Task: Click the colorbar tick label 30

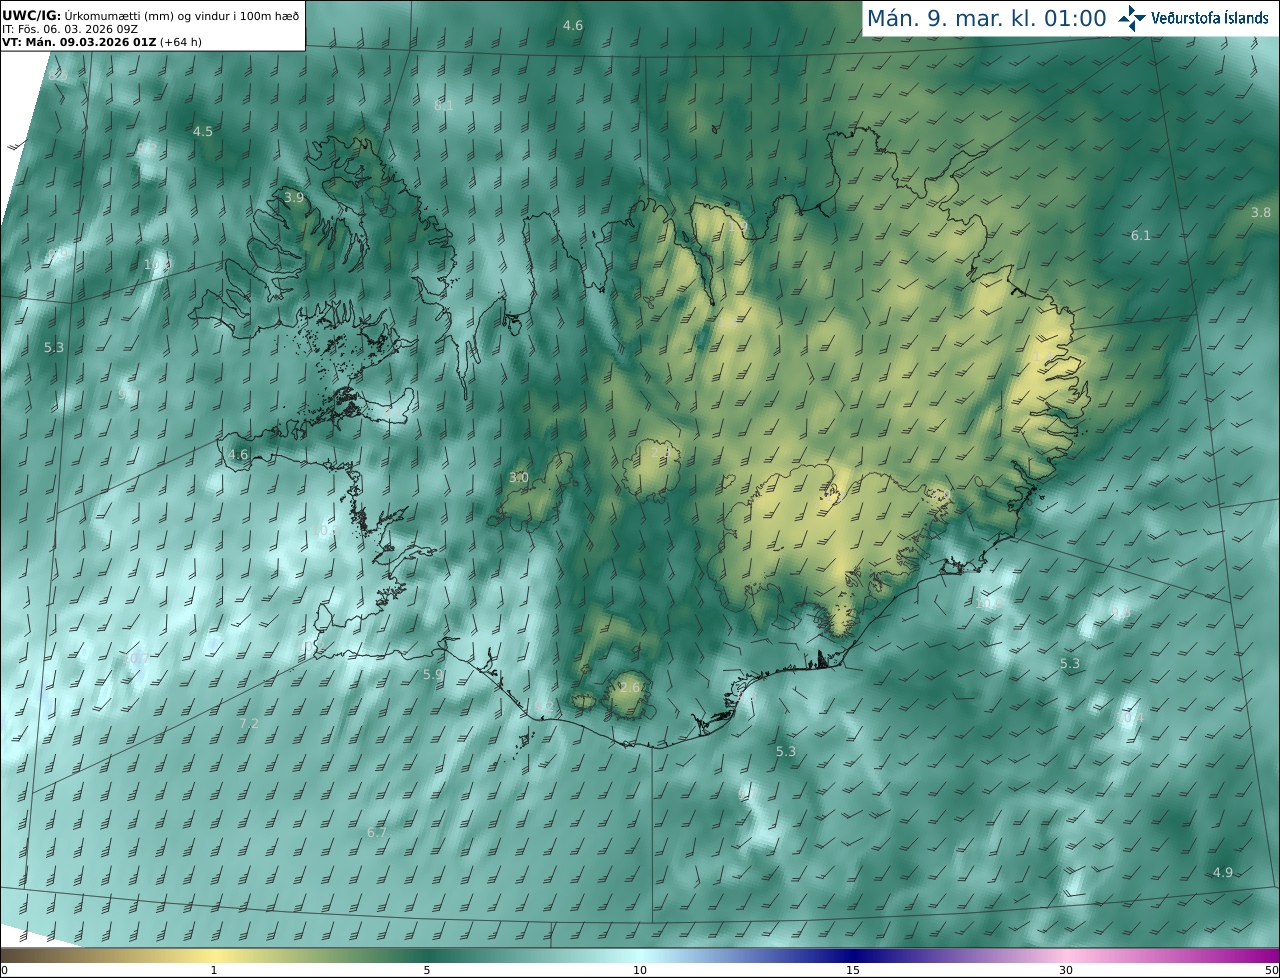Action: pyautogui.click(x=1066, y=970)
